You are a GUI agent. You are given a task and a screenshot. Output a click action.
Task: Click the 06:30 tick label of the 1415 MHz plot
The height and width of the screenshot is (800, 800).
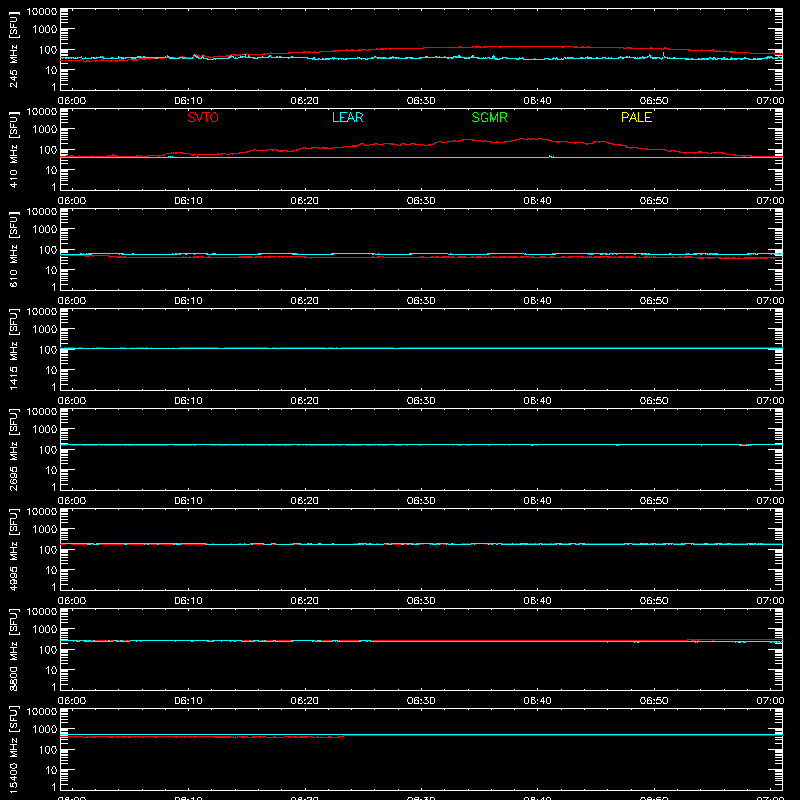(421, 401)
